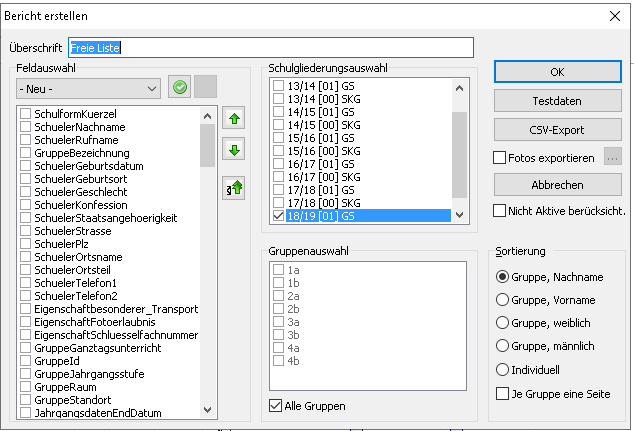Click the green checkmark save icon
The width and height of the screenshot is (634, 431).
click(179, 88)
